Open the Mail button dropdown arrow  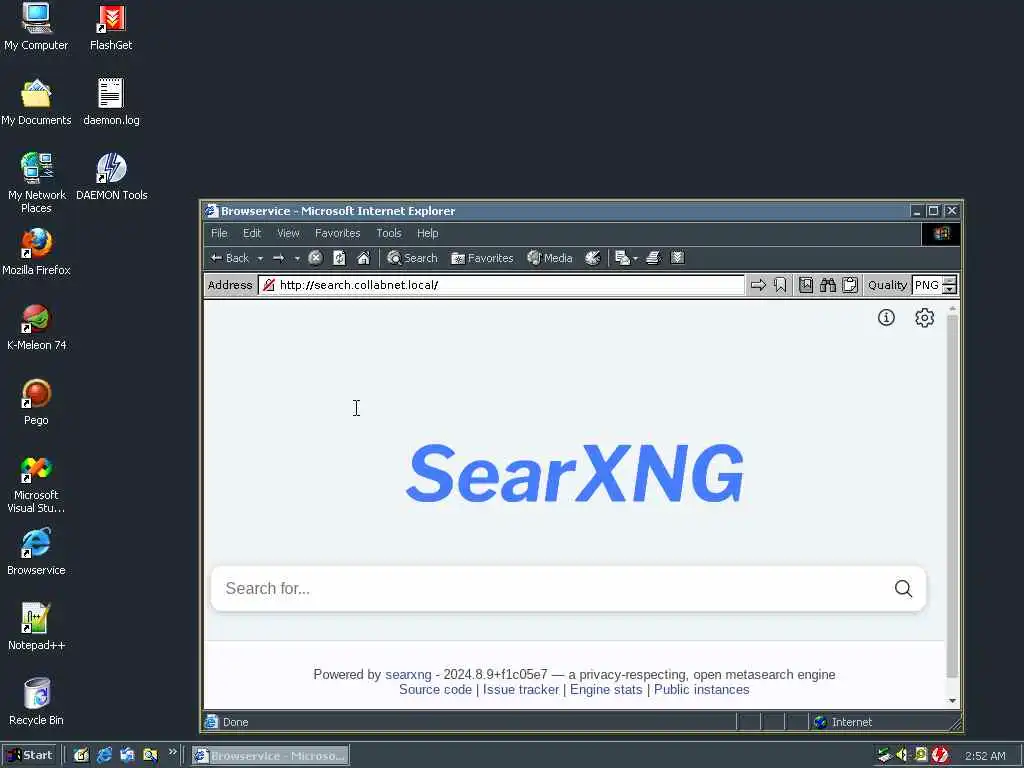click(635, 259)
